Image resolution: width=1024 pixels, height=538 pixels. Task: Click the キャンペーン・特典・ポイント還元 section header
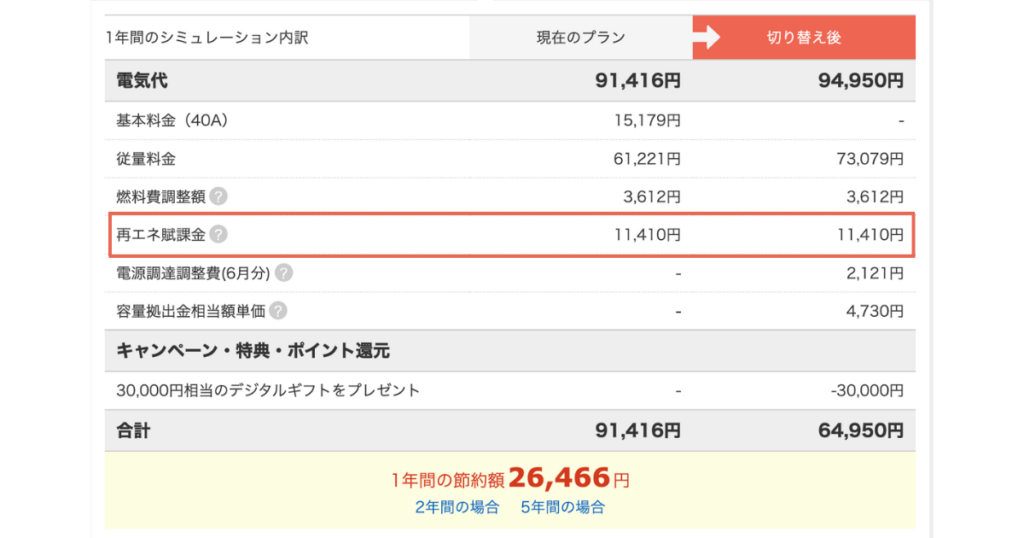pyautogui.click(x=253, y=351)
